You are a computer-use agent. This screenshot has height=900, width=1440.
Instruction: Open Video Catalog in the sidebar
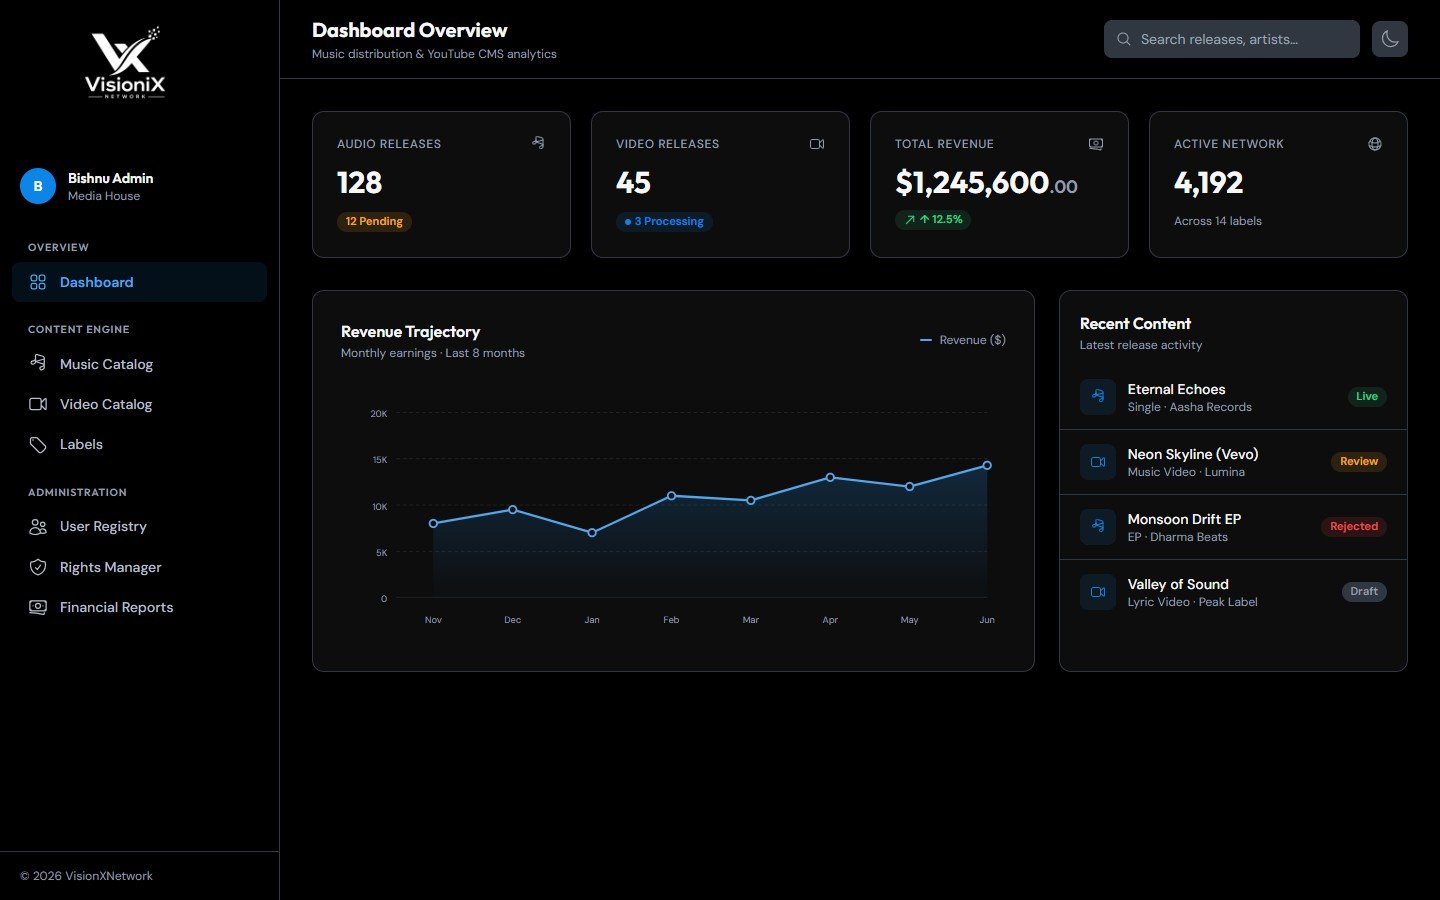140,404
